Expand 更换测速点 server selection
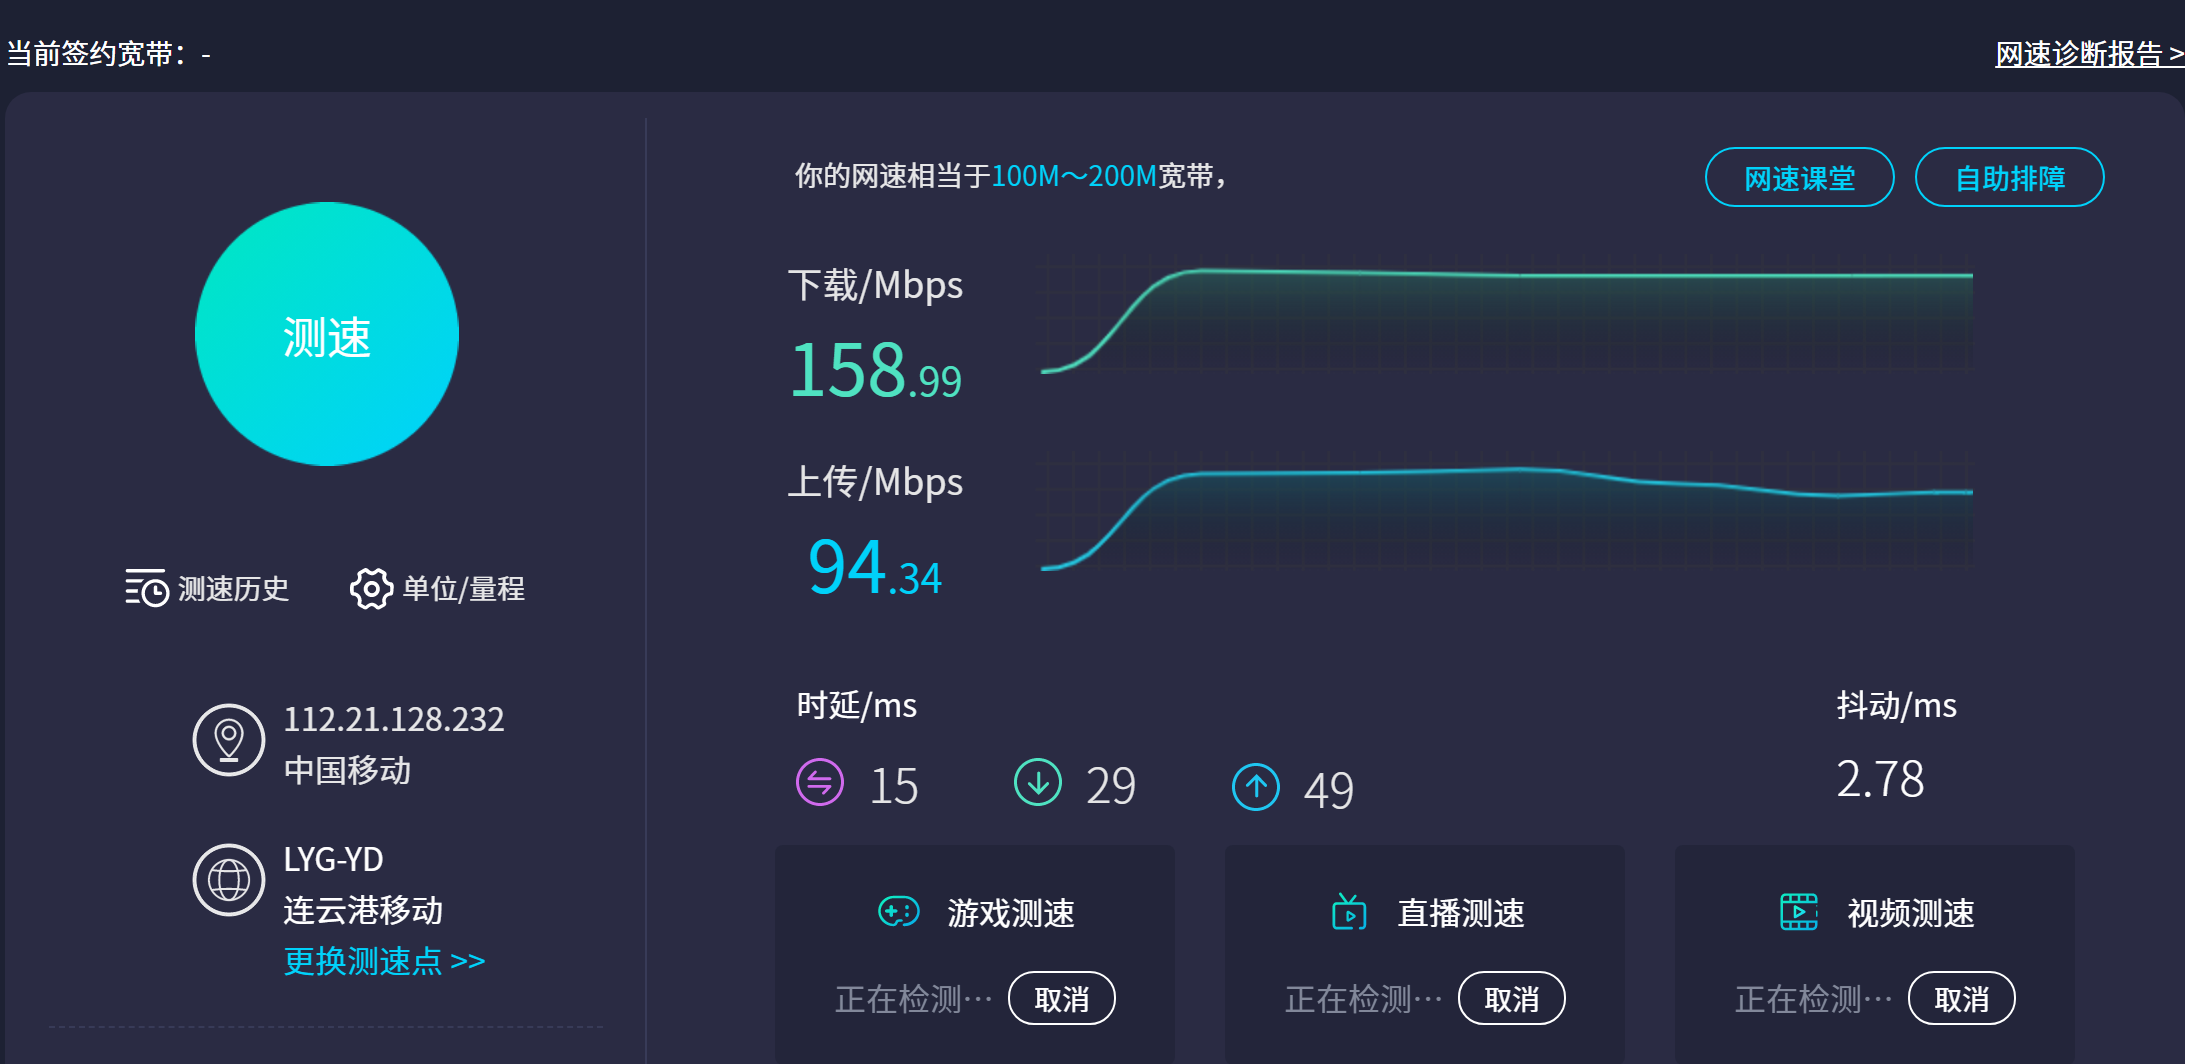Image resolution: width=2185 pixels, height=1064 pixels. (384, 961)
